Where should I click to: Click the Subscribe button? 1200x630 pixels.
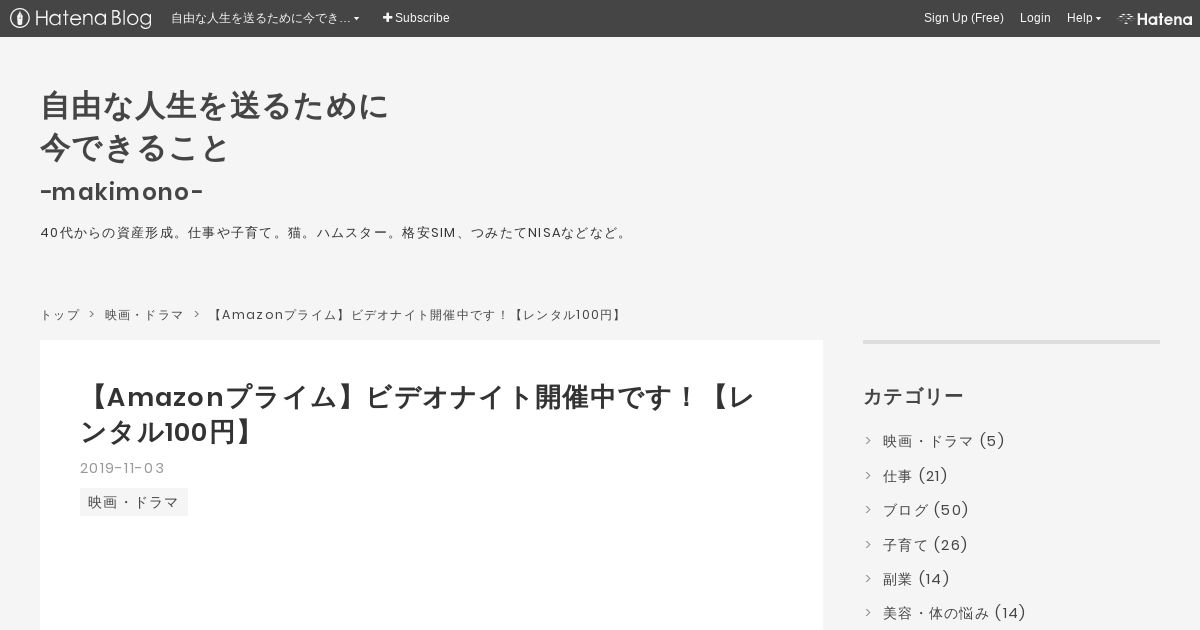click(x=416, y=18)
